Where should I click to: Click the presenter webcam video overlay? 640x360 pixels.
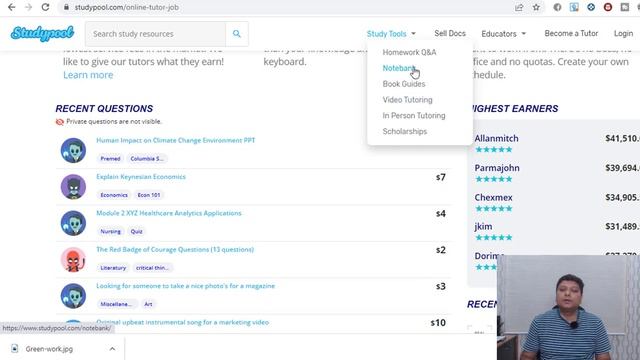click(x=568, y=307)
